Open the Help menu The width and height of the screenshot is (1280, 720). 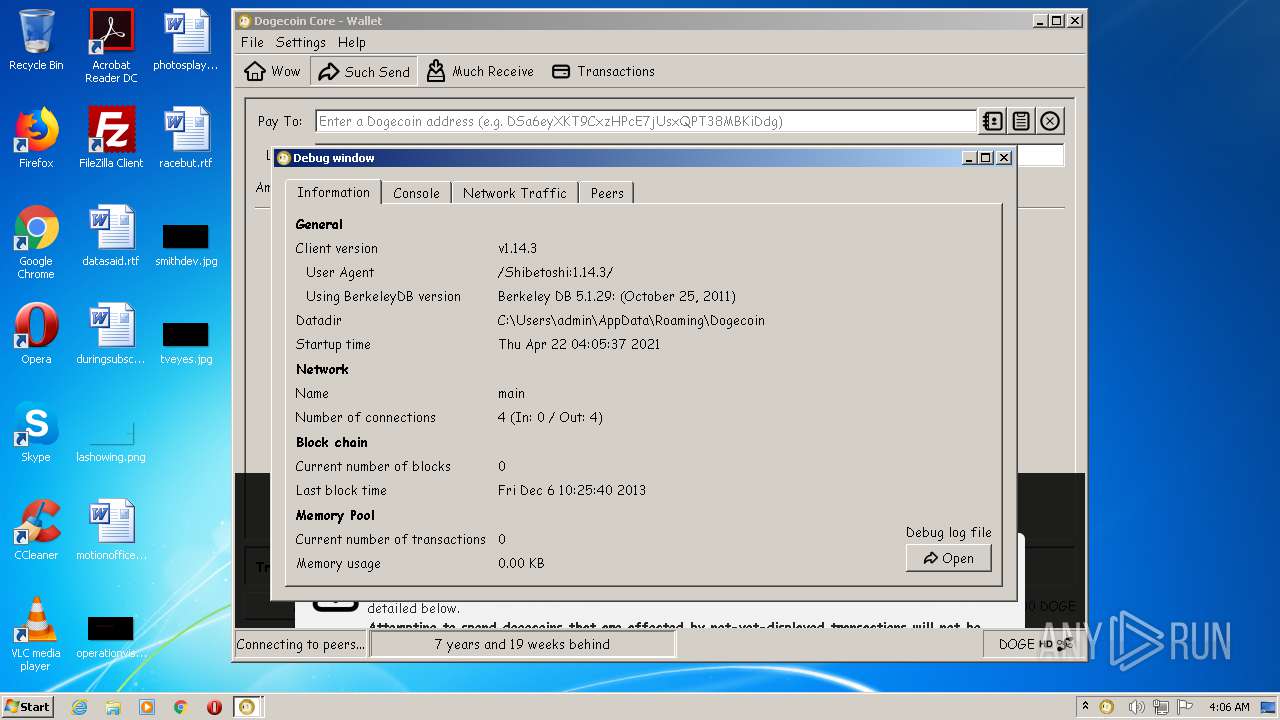tap(351, 42)
